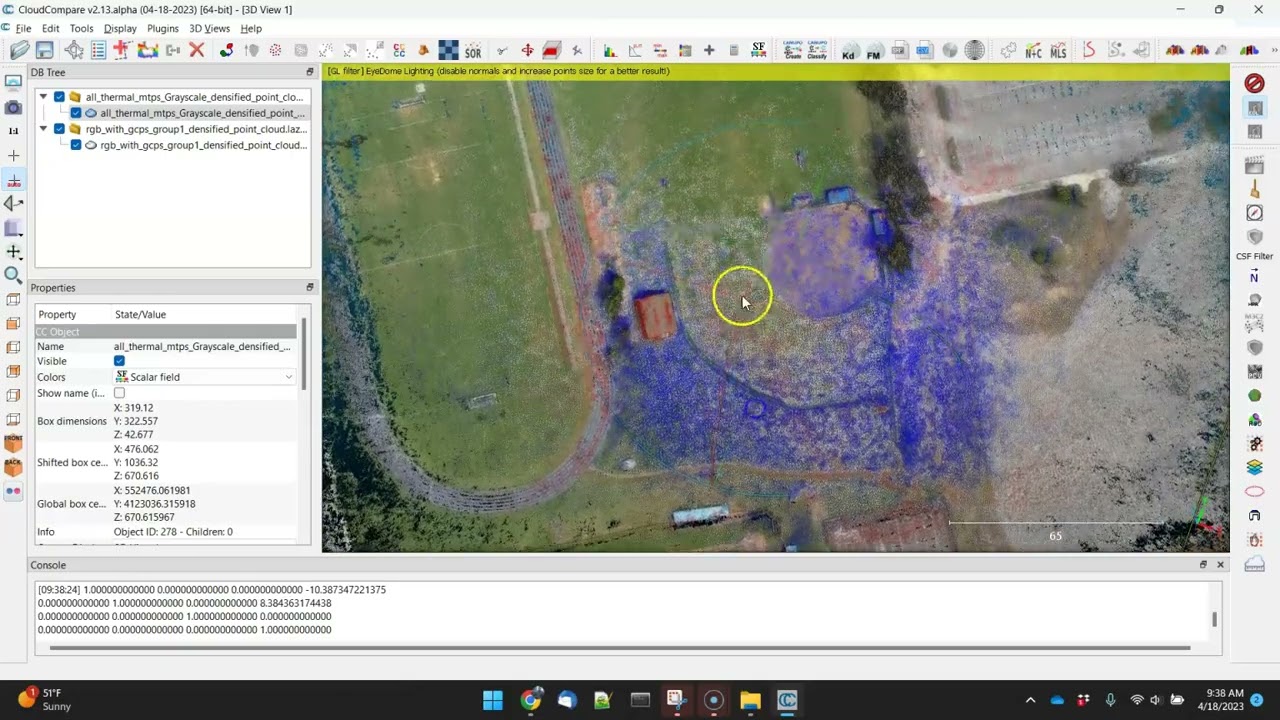Uncheck the all_thermal_mtps cloud child checkbox

click(x=75, y=113)
